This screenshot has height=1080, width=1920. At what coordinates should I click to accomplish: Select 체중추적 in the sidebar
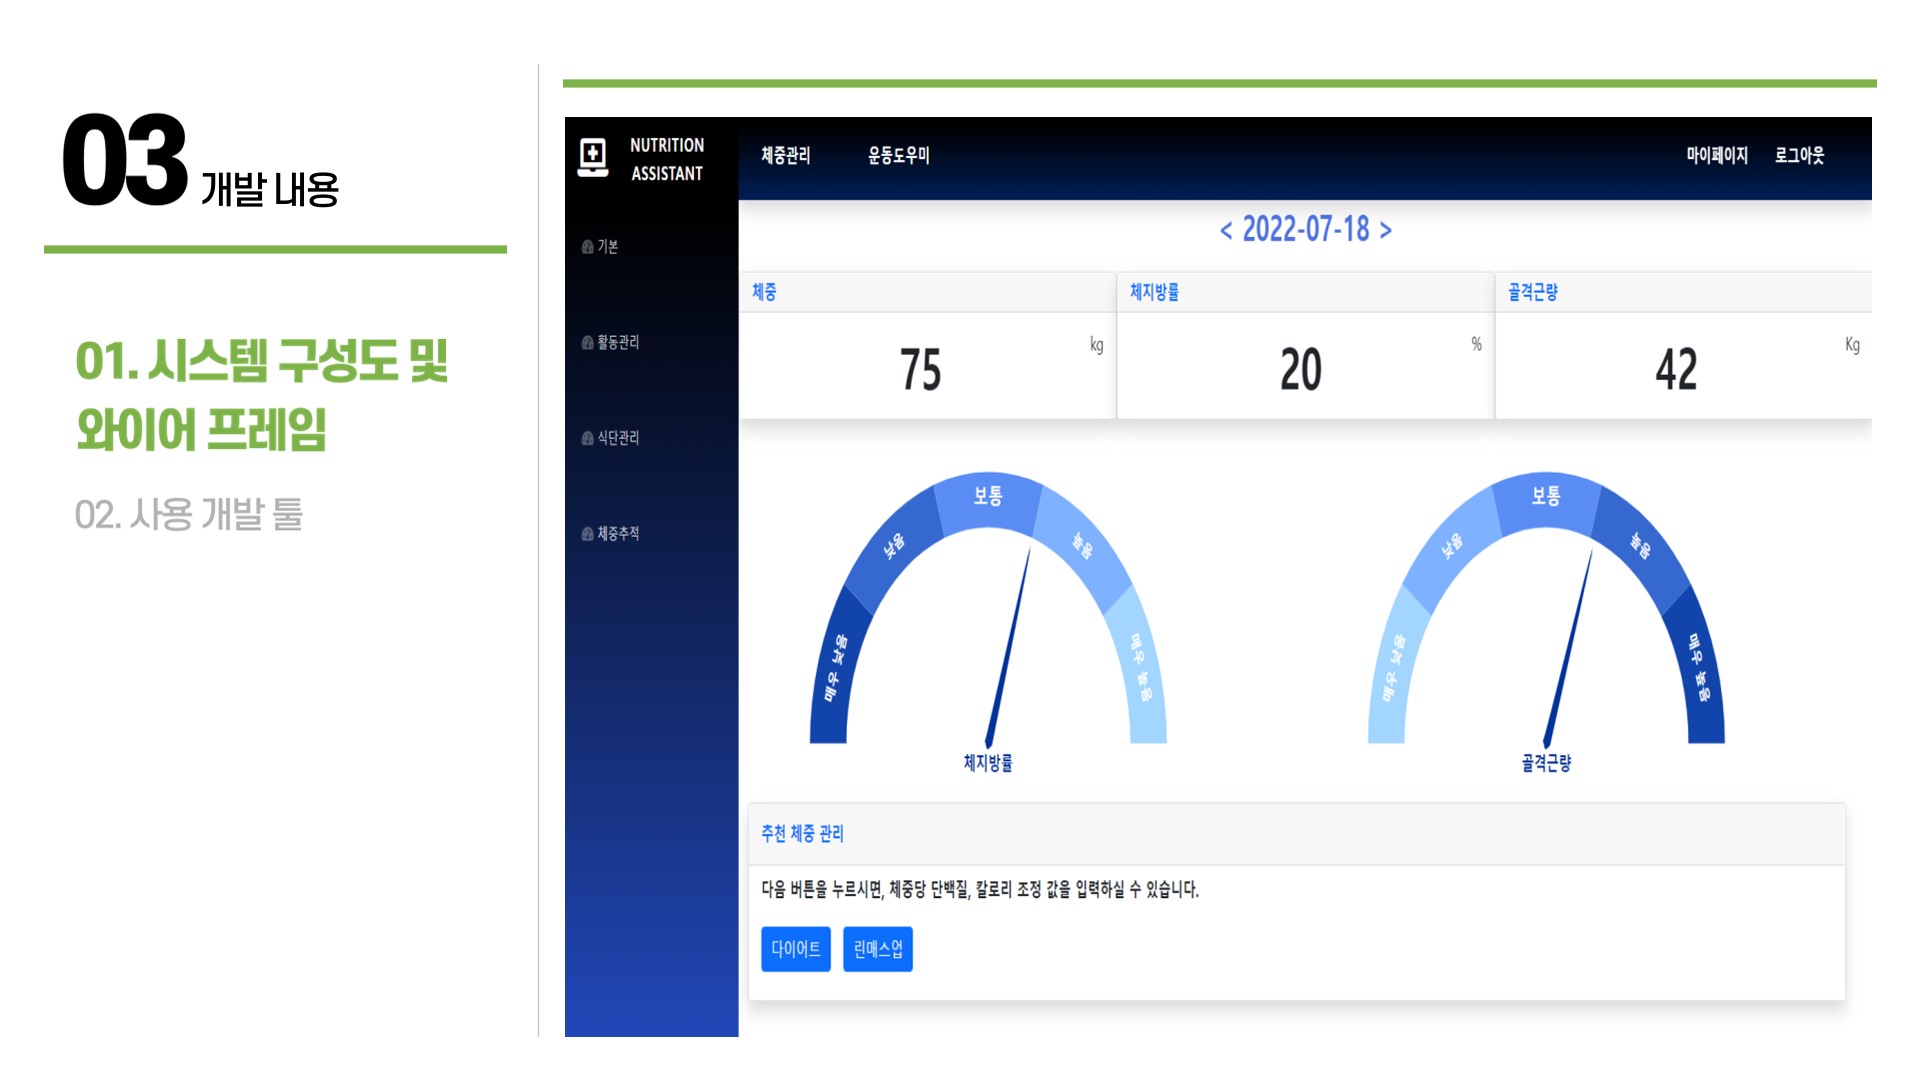tap(618, 534)
